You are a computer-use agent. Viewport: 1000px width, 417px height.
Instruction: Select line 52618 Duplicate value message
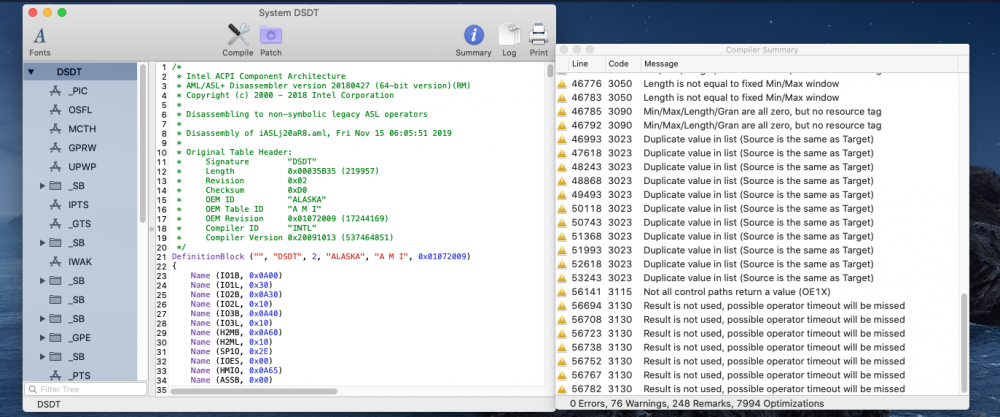coord(758,265)
